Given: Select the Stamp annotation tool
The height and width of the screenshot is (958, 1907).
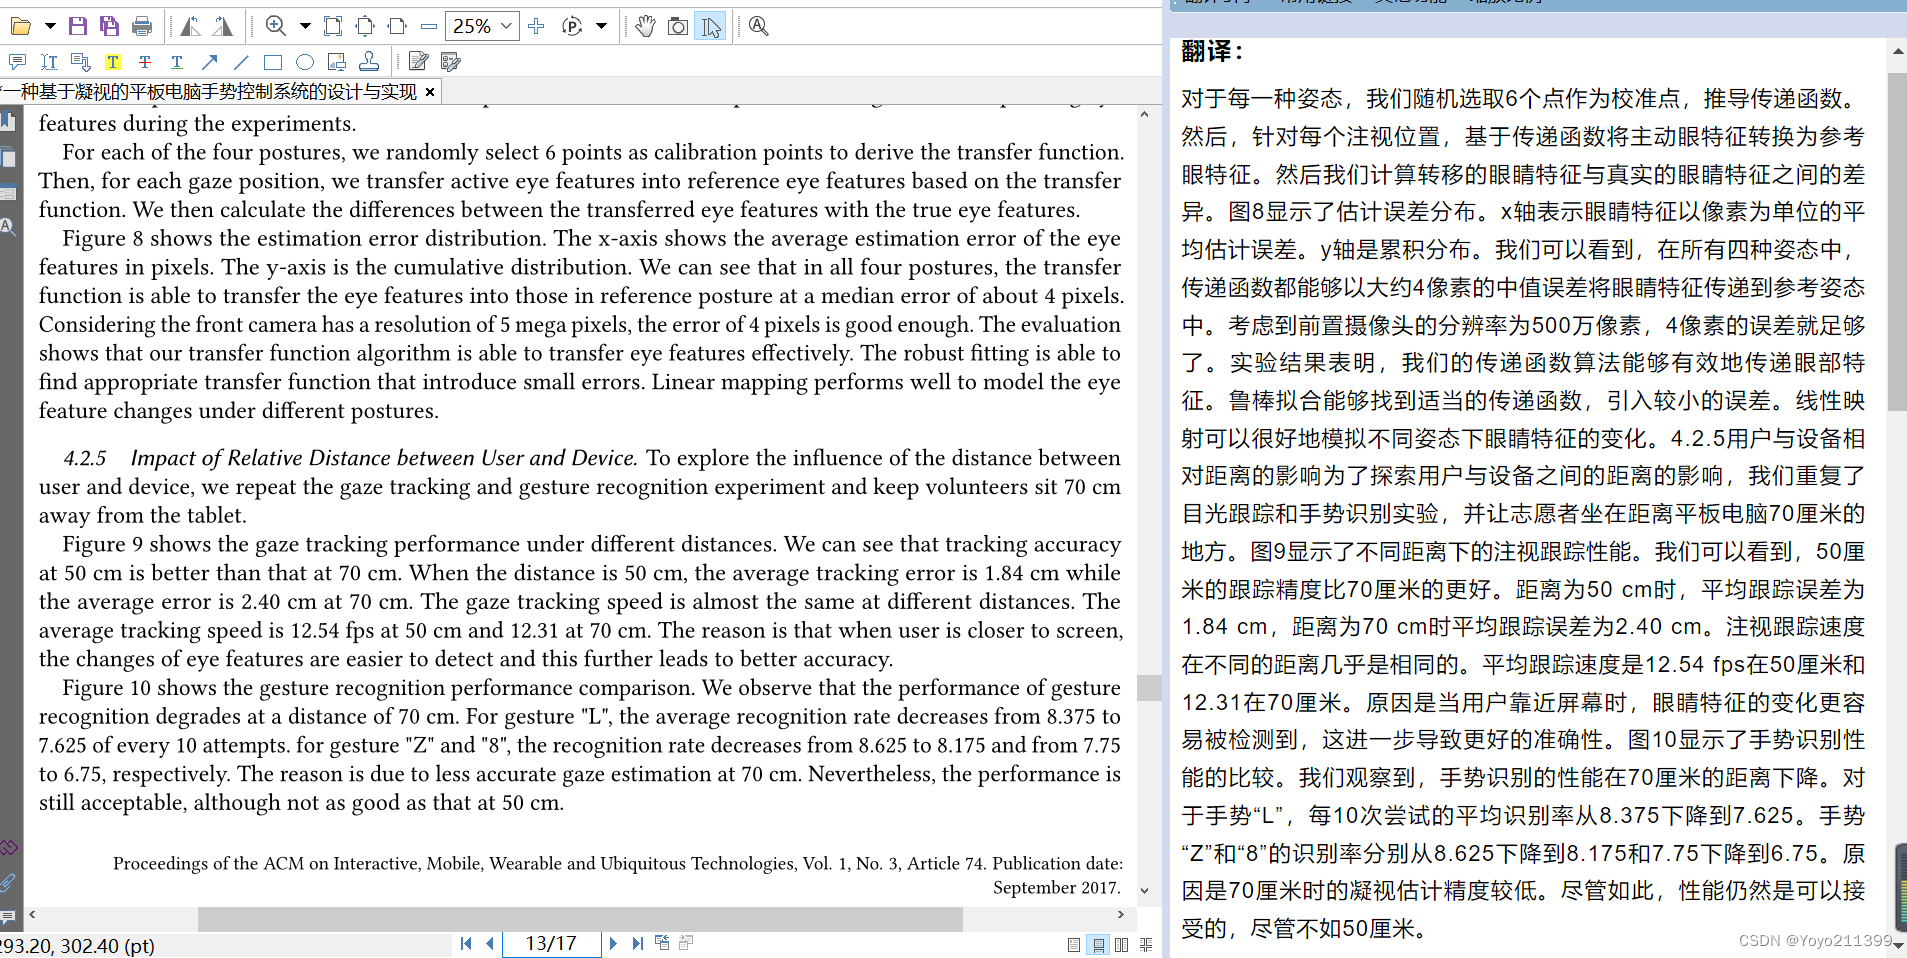Looking at the screenshot, I should tap(369, 61).
